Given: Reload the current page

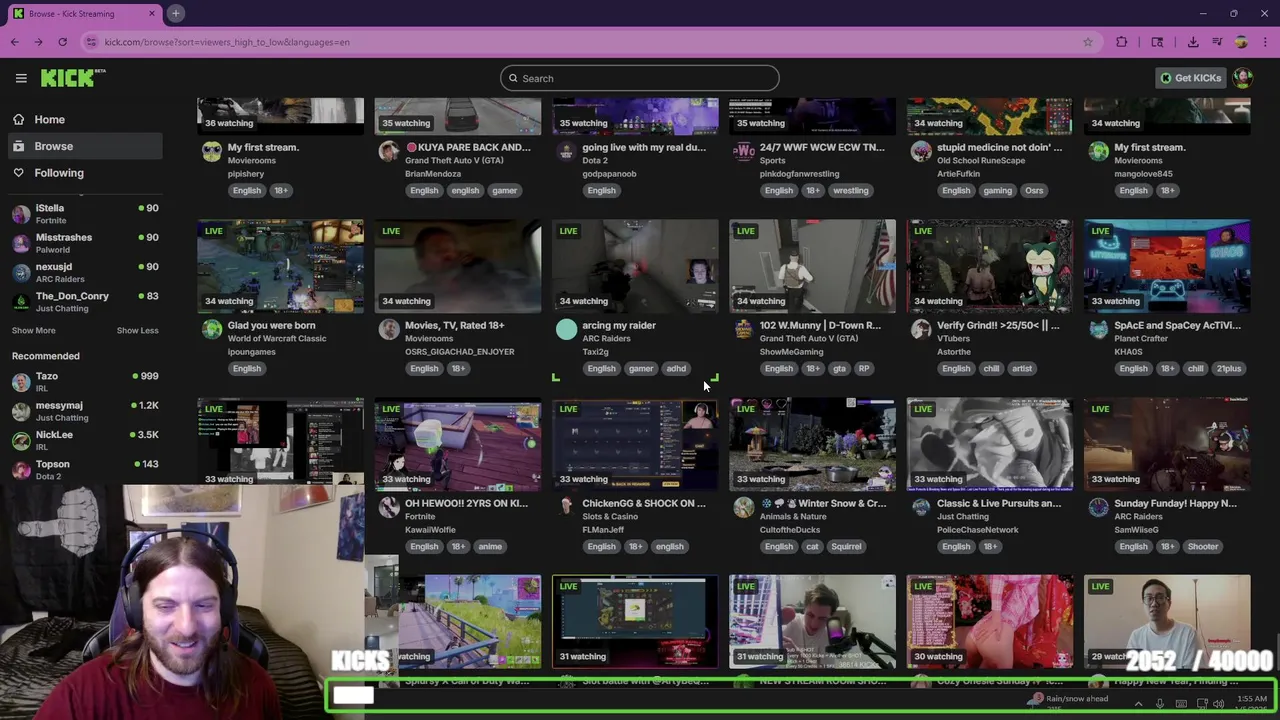Looking at the screenshot, I should coord(62,42).
